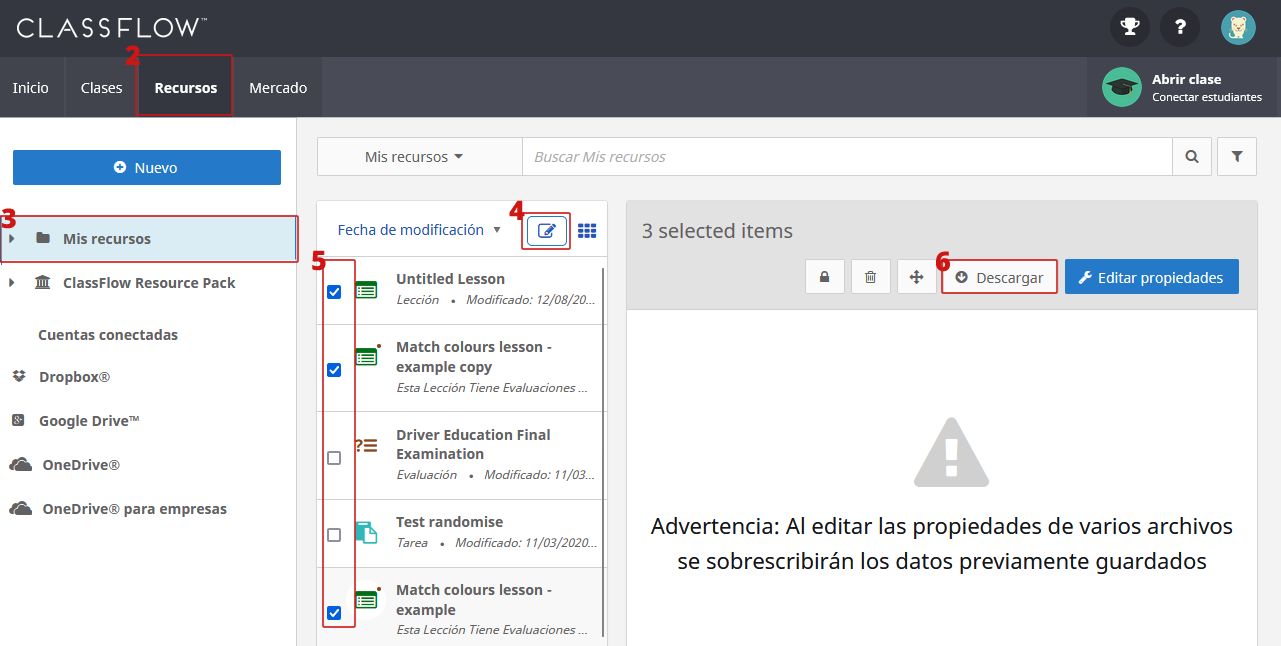Open the bulk edit pencil icon
Image resolution: width=1281 pixels, height=646 pixels.
546,229
